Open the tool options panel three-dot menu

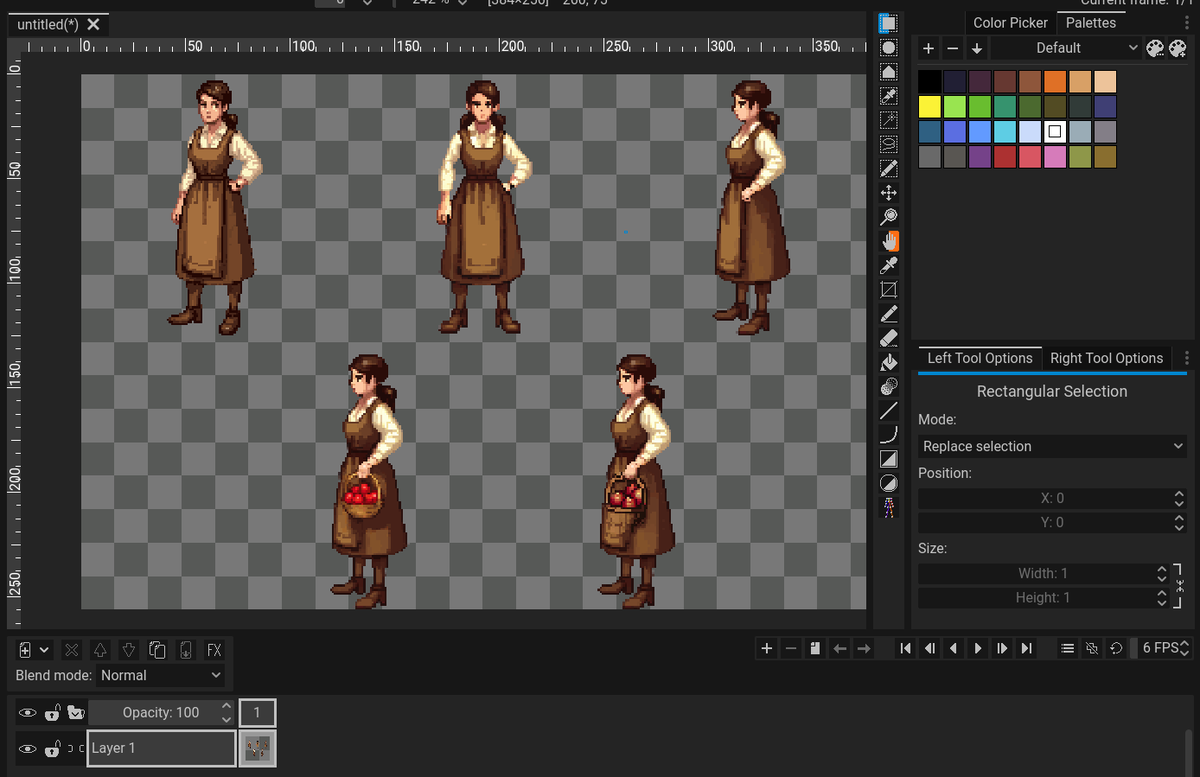point(1187,358)
